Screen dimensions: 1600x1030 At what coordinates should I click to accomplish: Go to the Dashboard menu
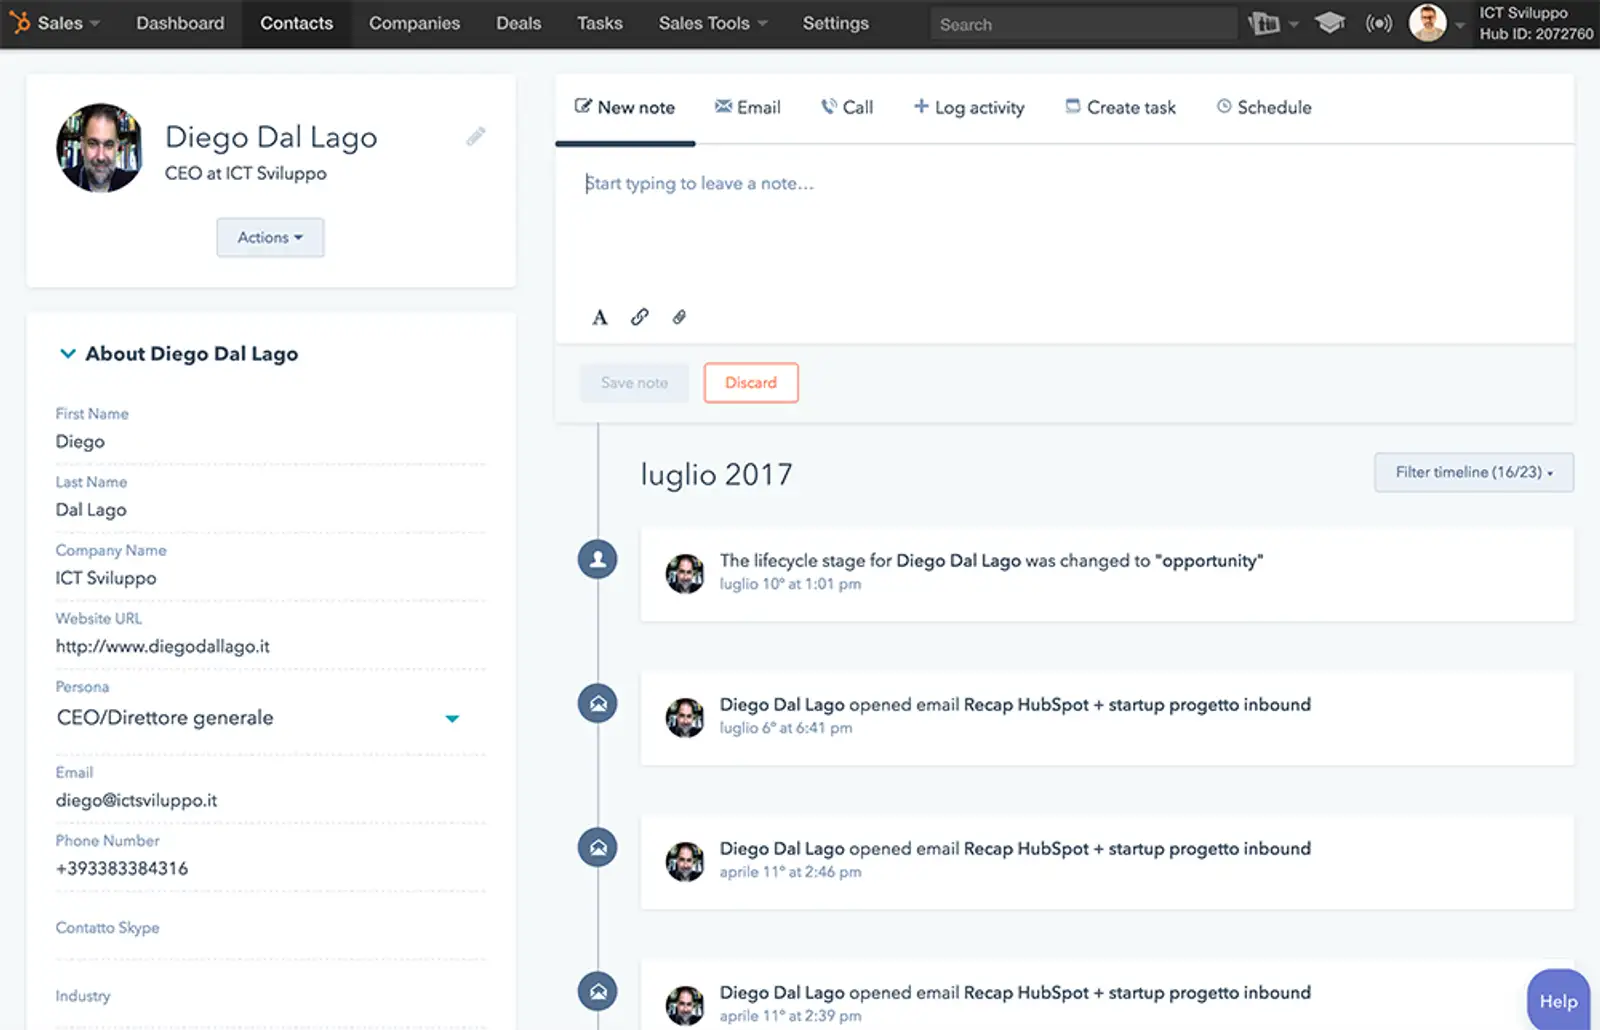180,23
